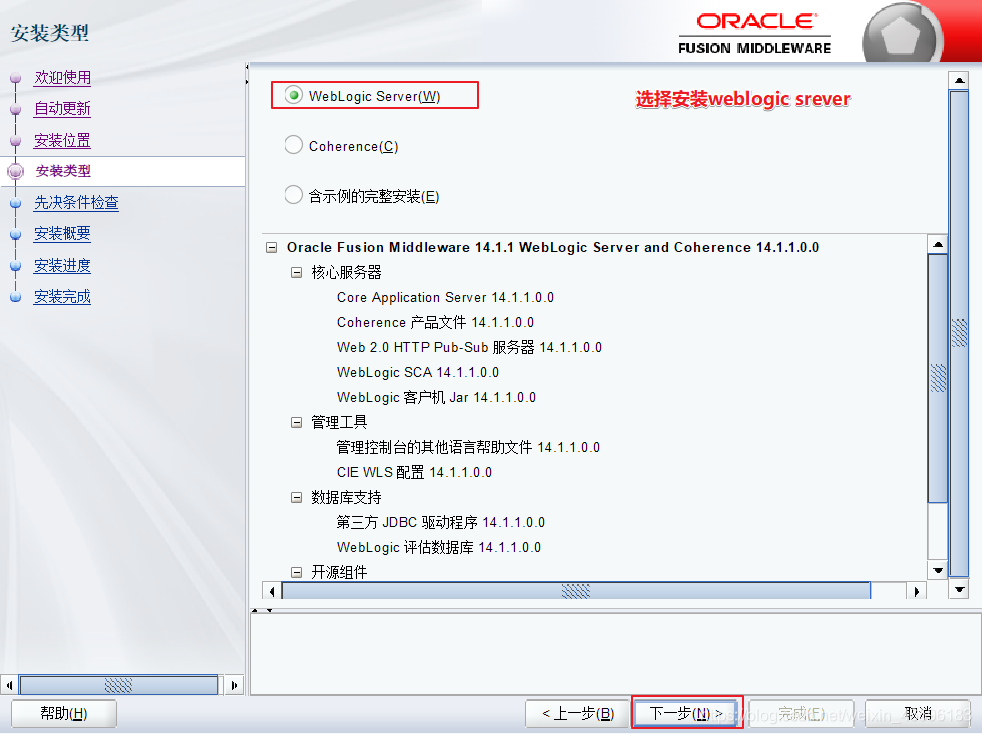Viewport: 982px width, 734px height.
Task: Open the 安装位置 step link
Action: pos(63,140)
